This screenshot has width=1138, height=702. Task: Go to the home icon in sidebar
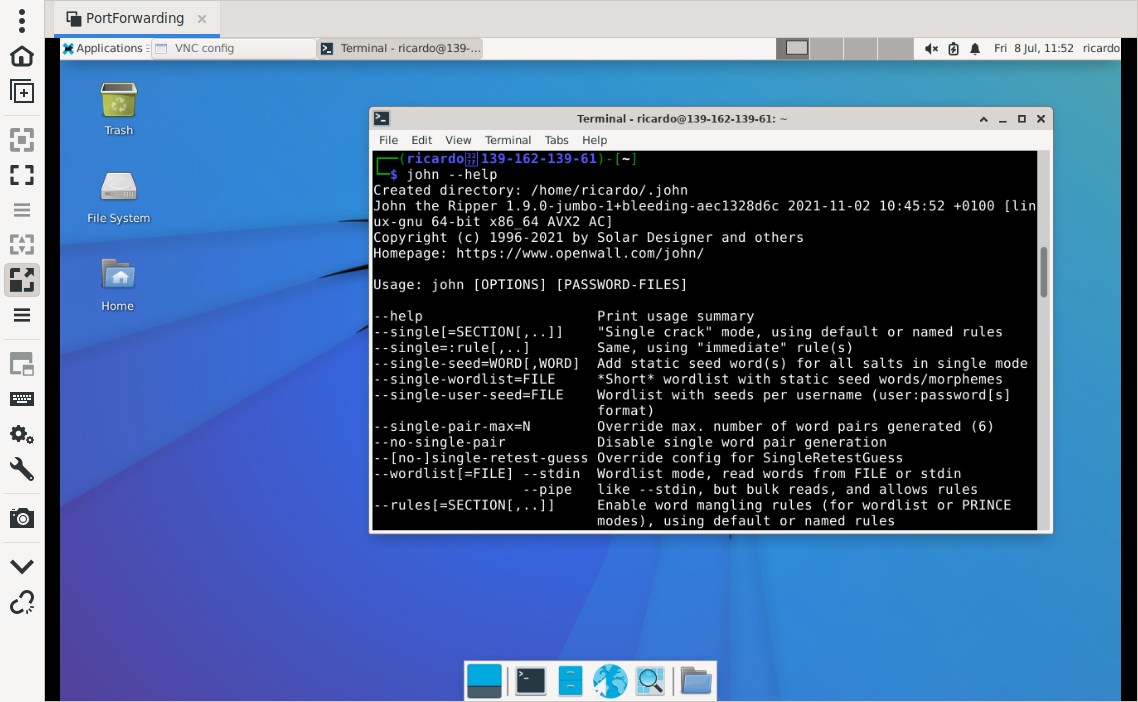pyautogui.click(x=22, y=57)
